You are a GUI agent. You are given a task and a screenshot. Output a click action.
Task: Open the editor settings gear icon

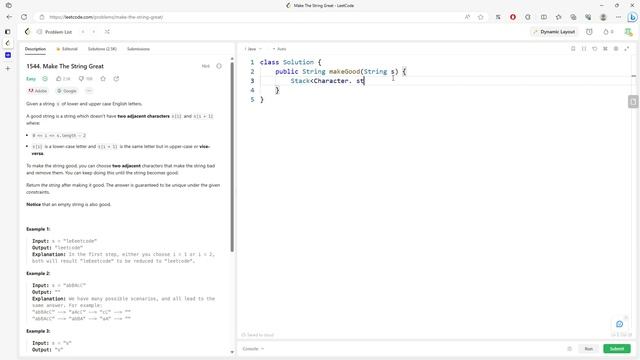(616, 49)
